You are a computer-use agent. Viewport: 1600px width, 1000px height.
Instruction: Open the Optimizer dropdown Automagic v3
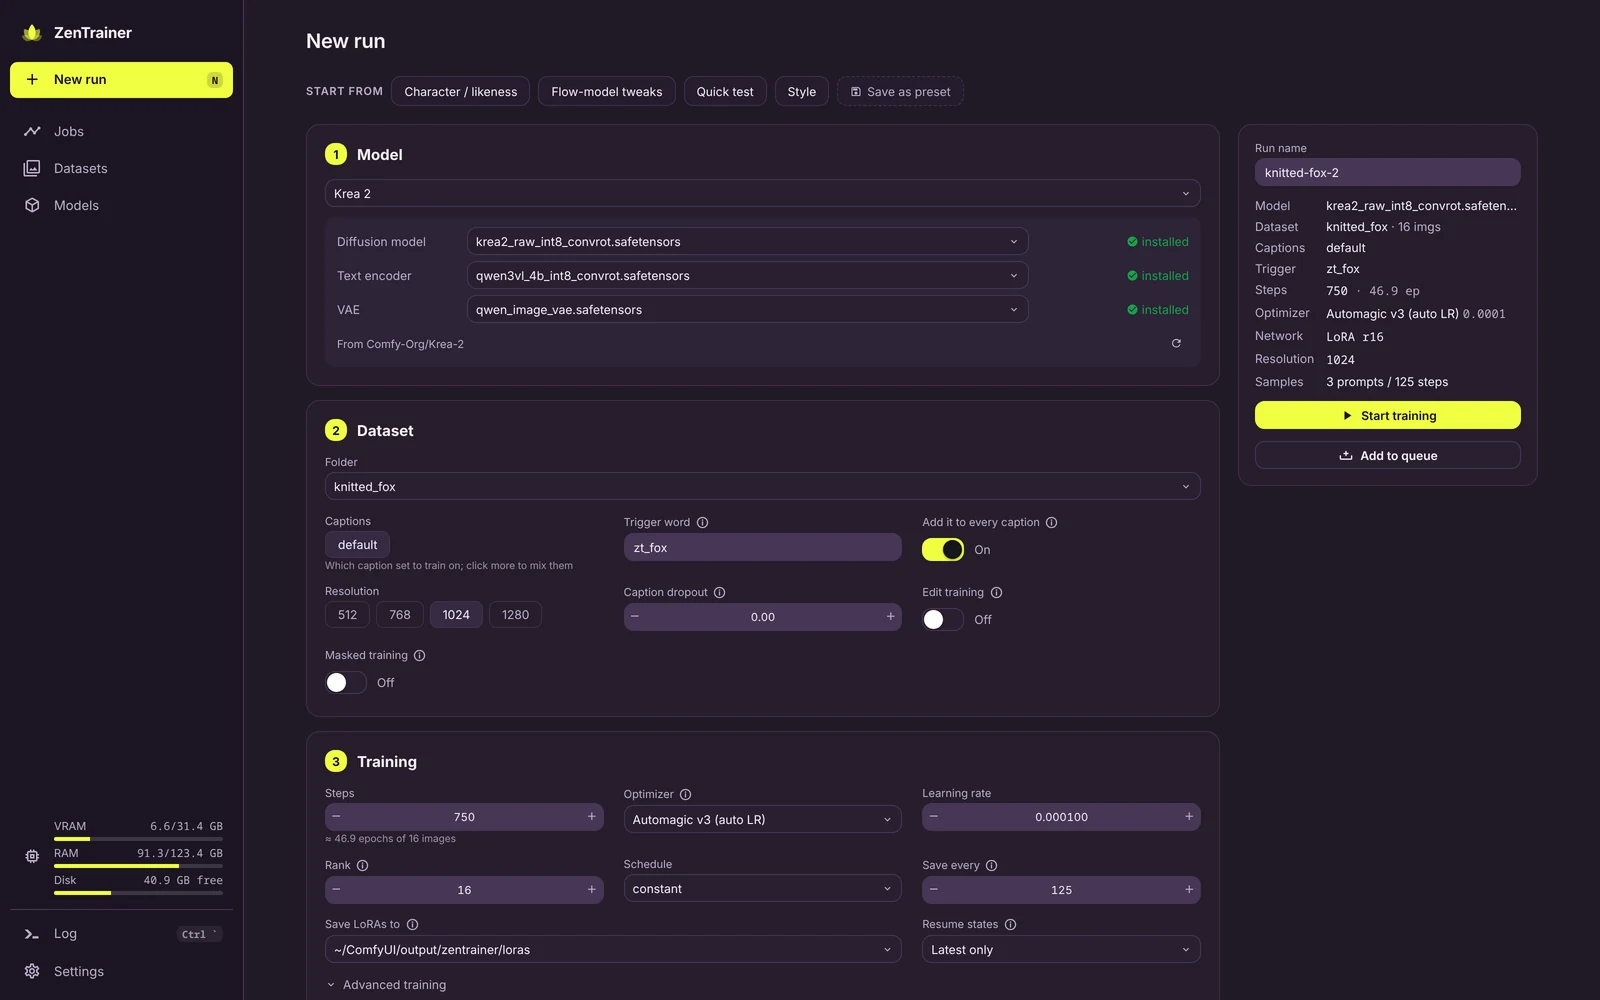(762, 819)
